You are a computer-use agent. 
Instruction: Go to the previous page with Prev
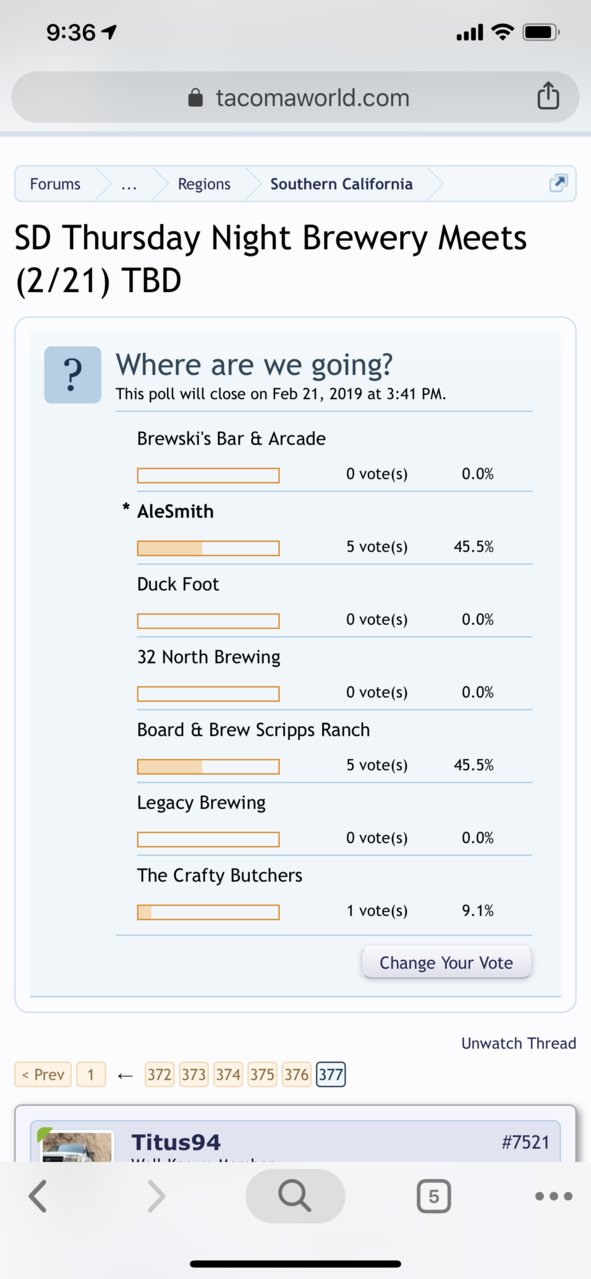[43, 1075]
